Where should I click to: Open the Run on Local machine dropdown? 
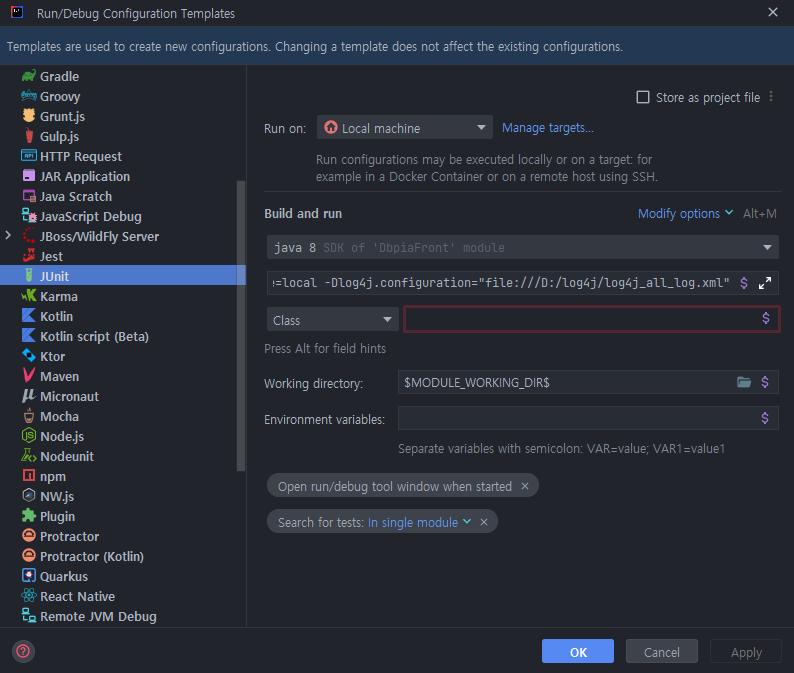coord(405,128)
